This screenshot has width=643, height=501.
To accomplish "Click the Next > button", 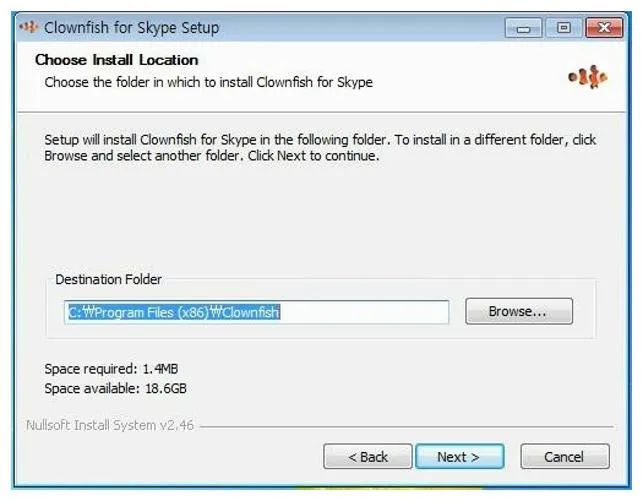I will 460,456.
